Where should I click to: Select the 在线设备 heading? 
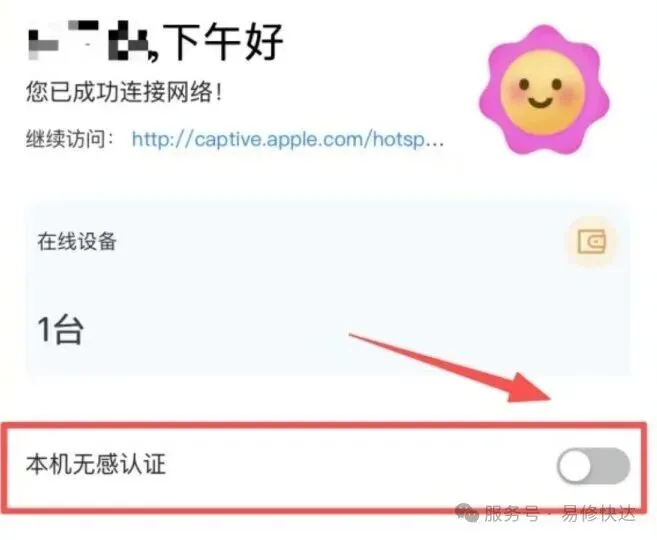coord(77,241)
